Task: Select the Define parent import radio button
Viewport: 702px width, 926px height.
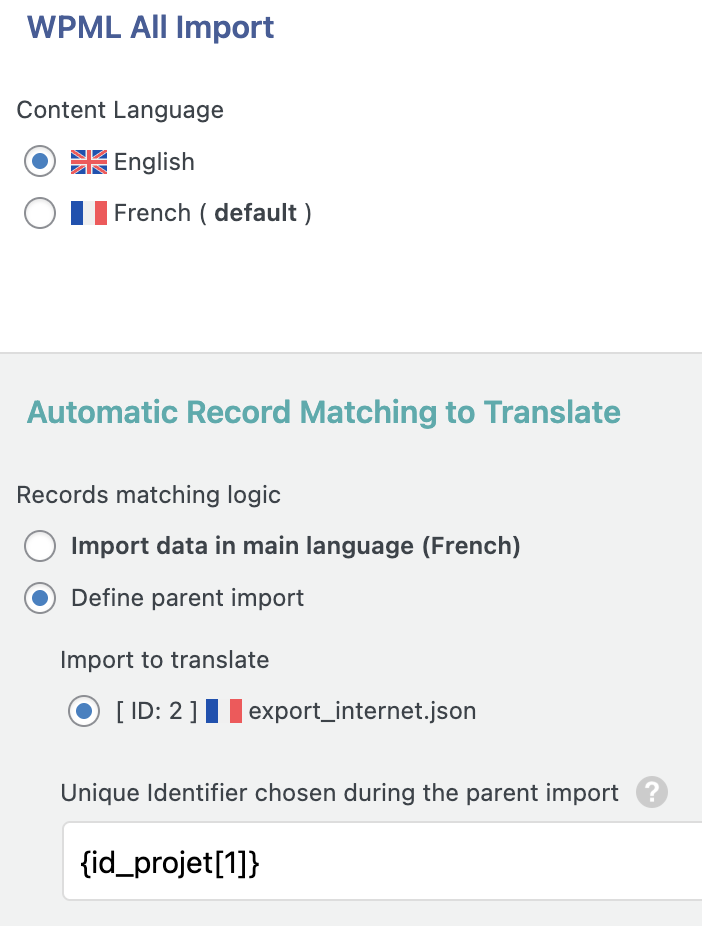Action: click(40, 598)
